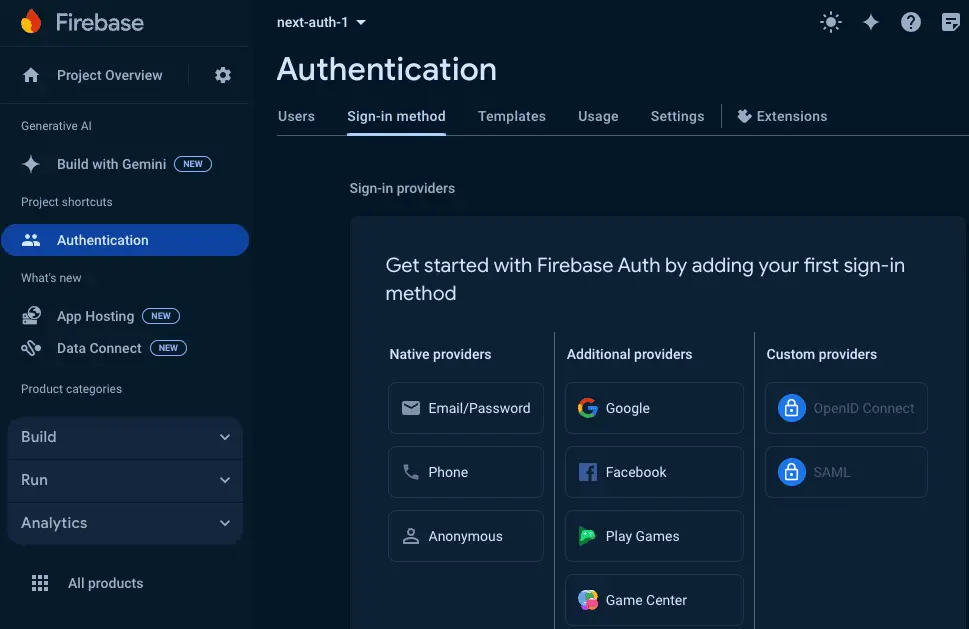Open the release notes icon

pos(950,23)
